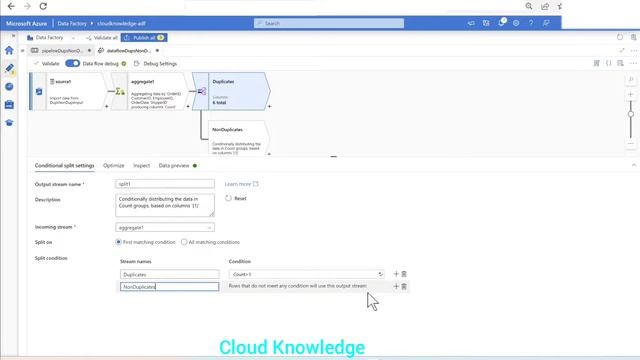Image resolution: width=640 pixels, height=360 pixels.
Task: Reload the browser page
Action: [x=43, y=6]
